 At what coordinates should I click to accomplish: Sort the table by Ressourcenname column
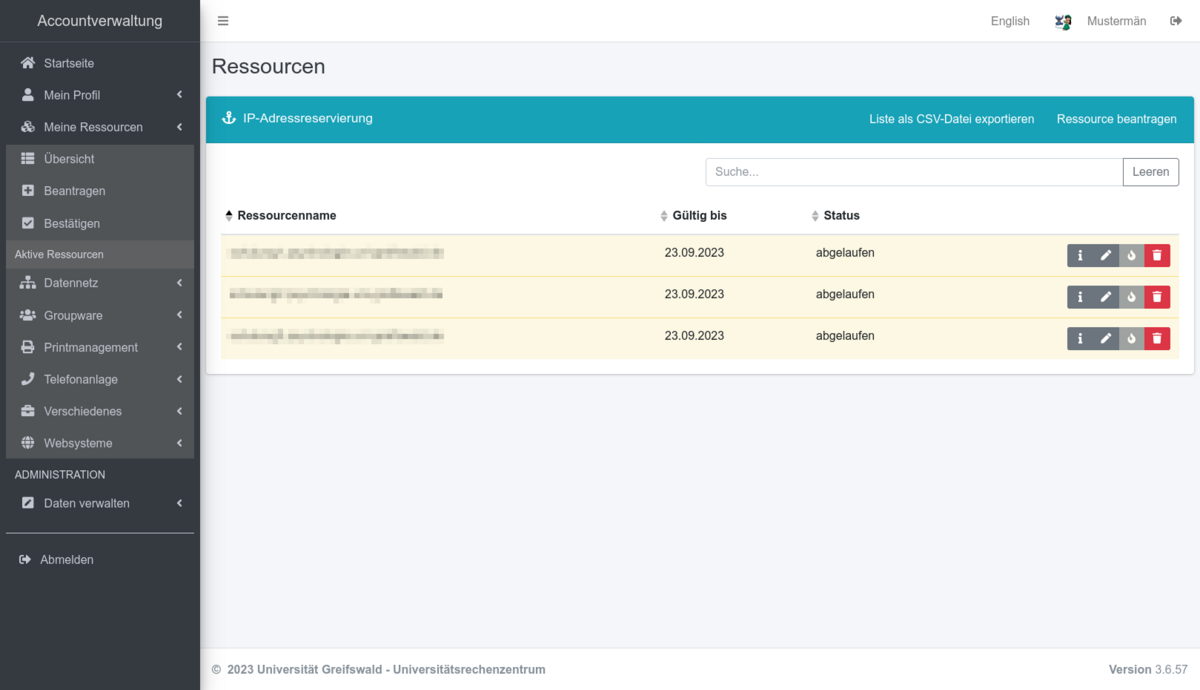pyautogui.click(x=286, y=216)
